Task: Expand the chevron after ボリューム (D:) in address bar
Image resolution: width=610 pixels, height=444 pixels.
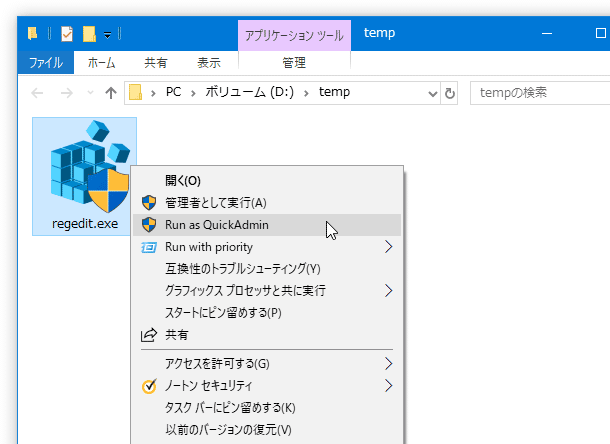Action: tap(306, 93)
